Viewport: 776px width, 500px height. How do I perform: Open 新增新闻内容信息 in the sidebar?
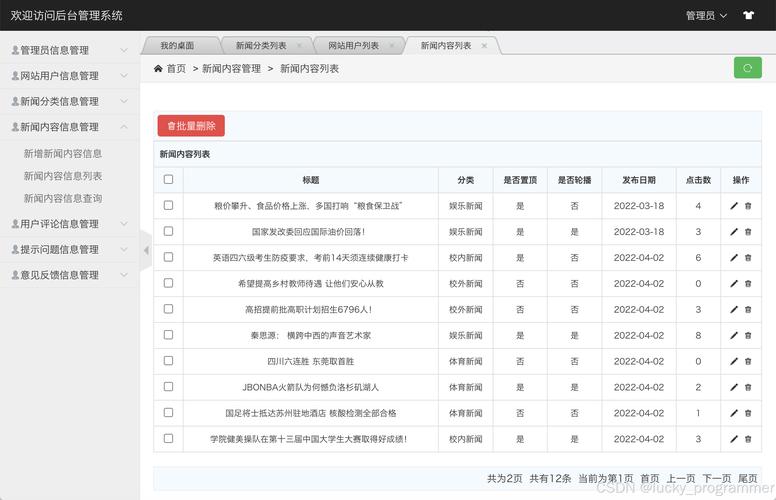tap(63, 153)
